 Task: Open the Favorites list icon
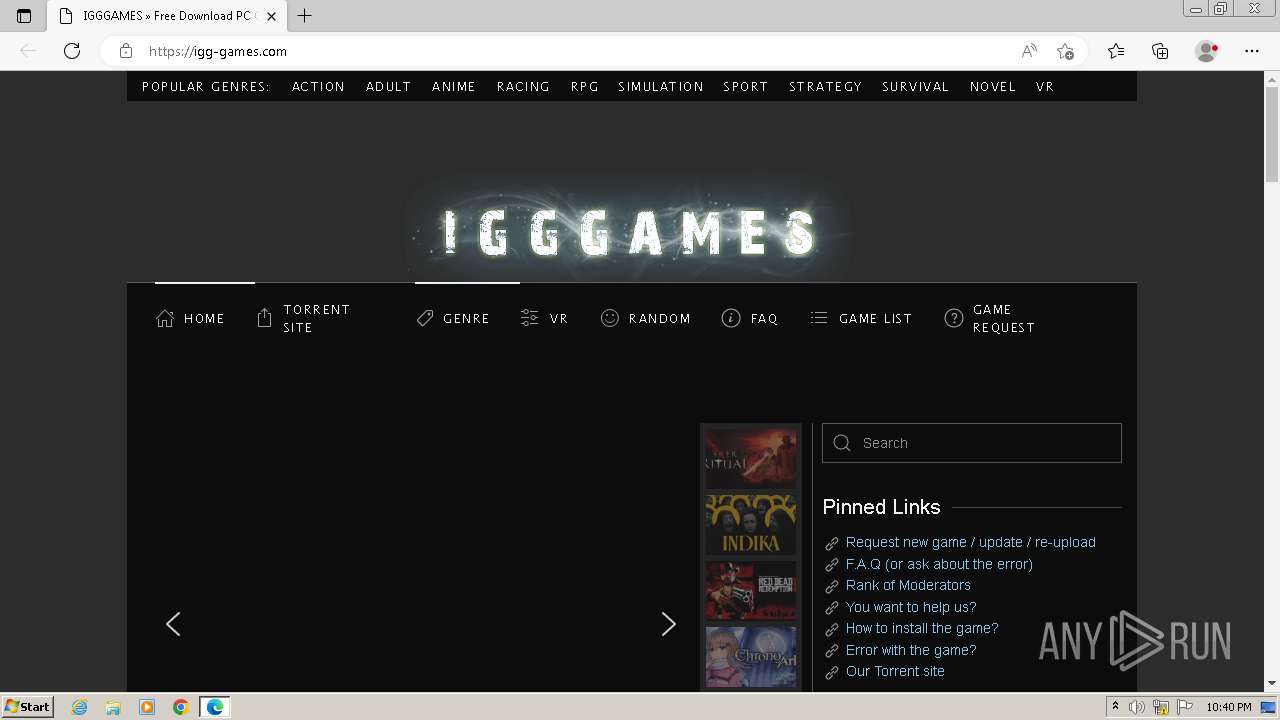click(1116, 51)
